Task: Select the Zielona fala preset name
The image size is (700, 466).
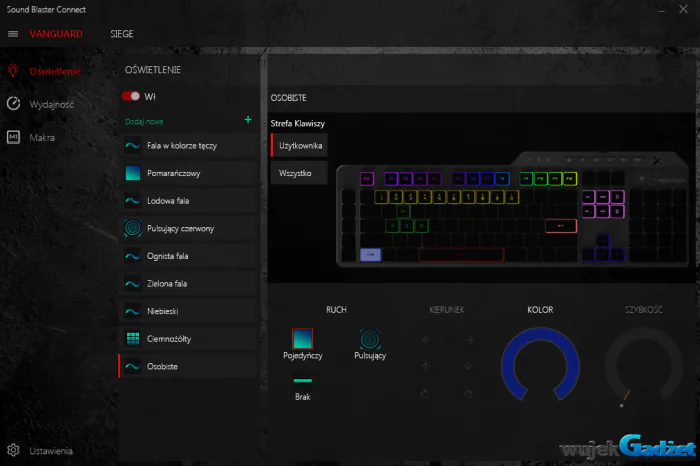Action: point(167,284)
